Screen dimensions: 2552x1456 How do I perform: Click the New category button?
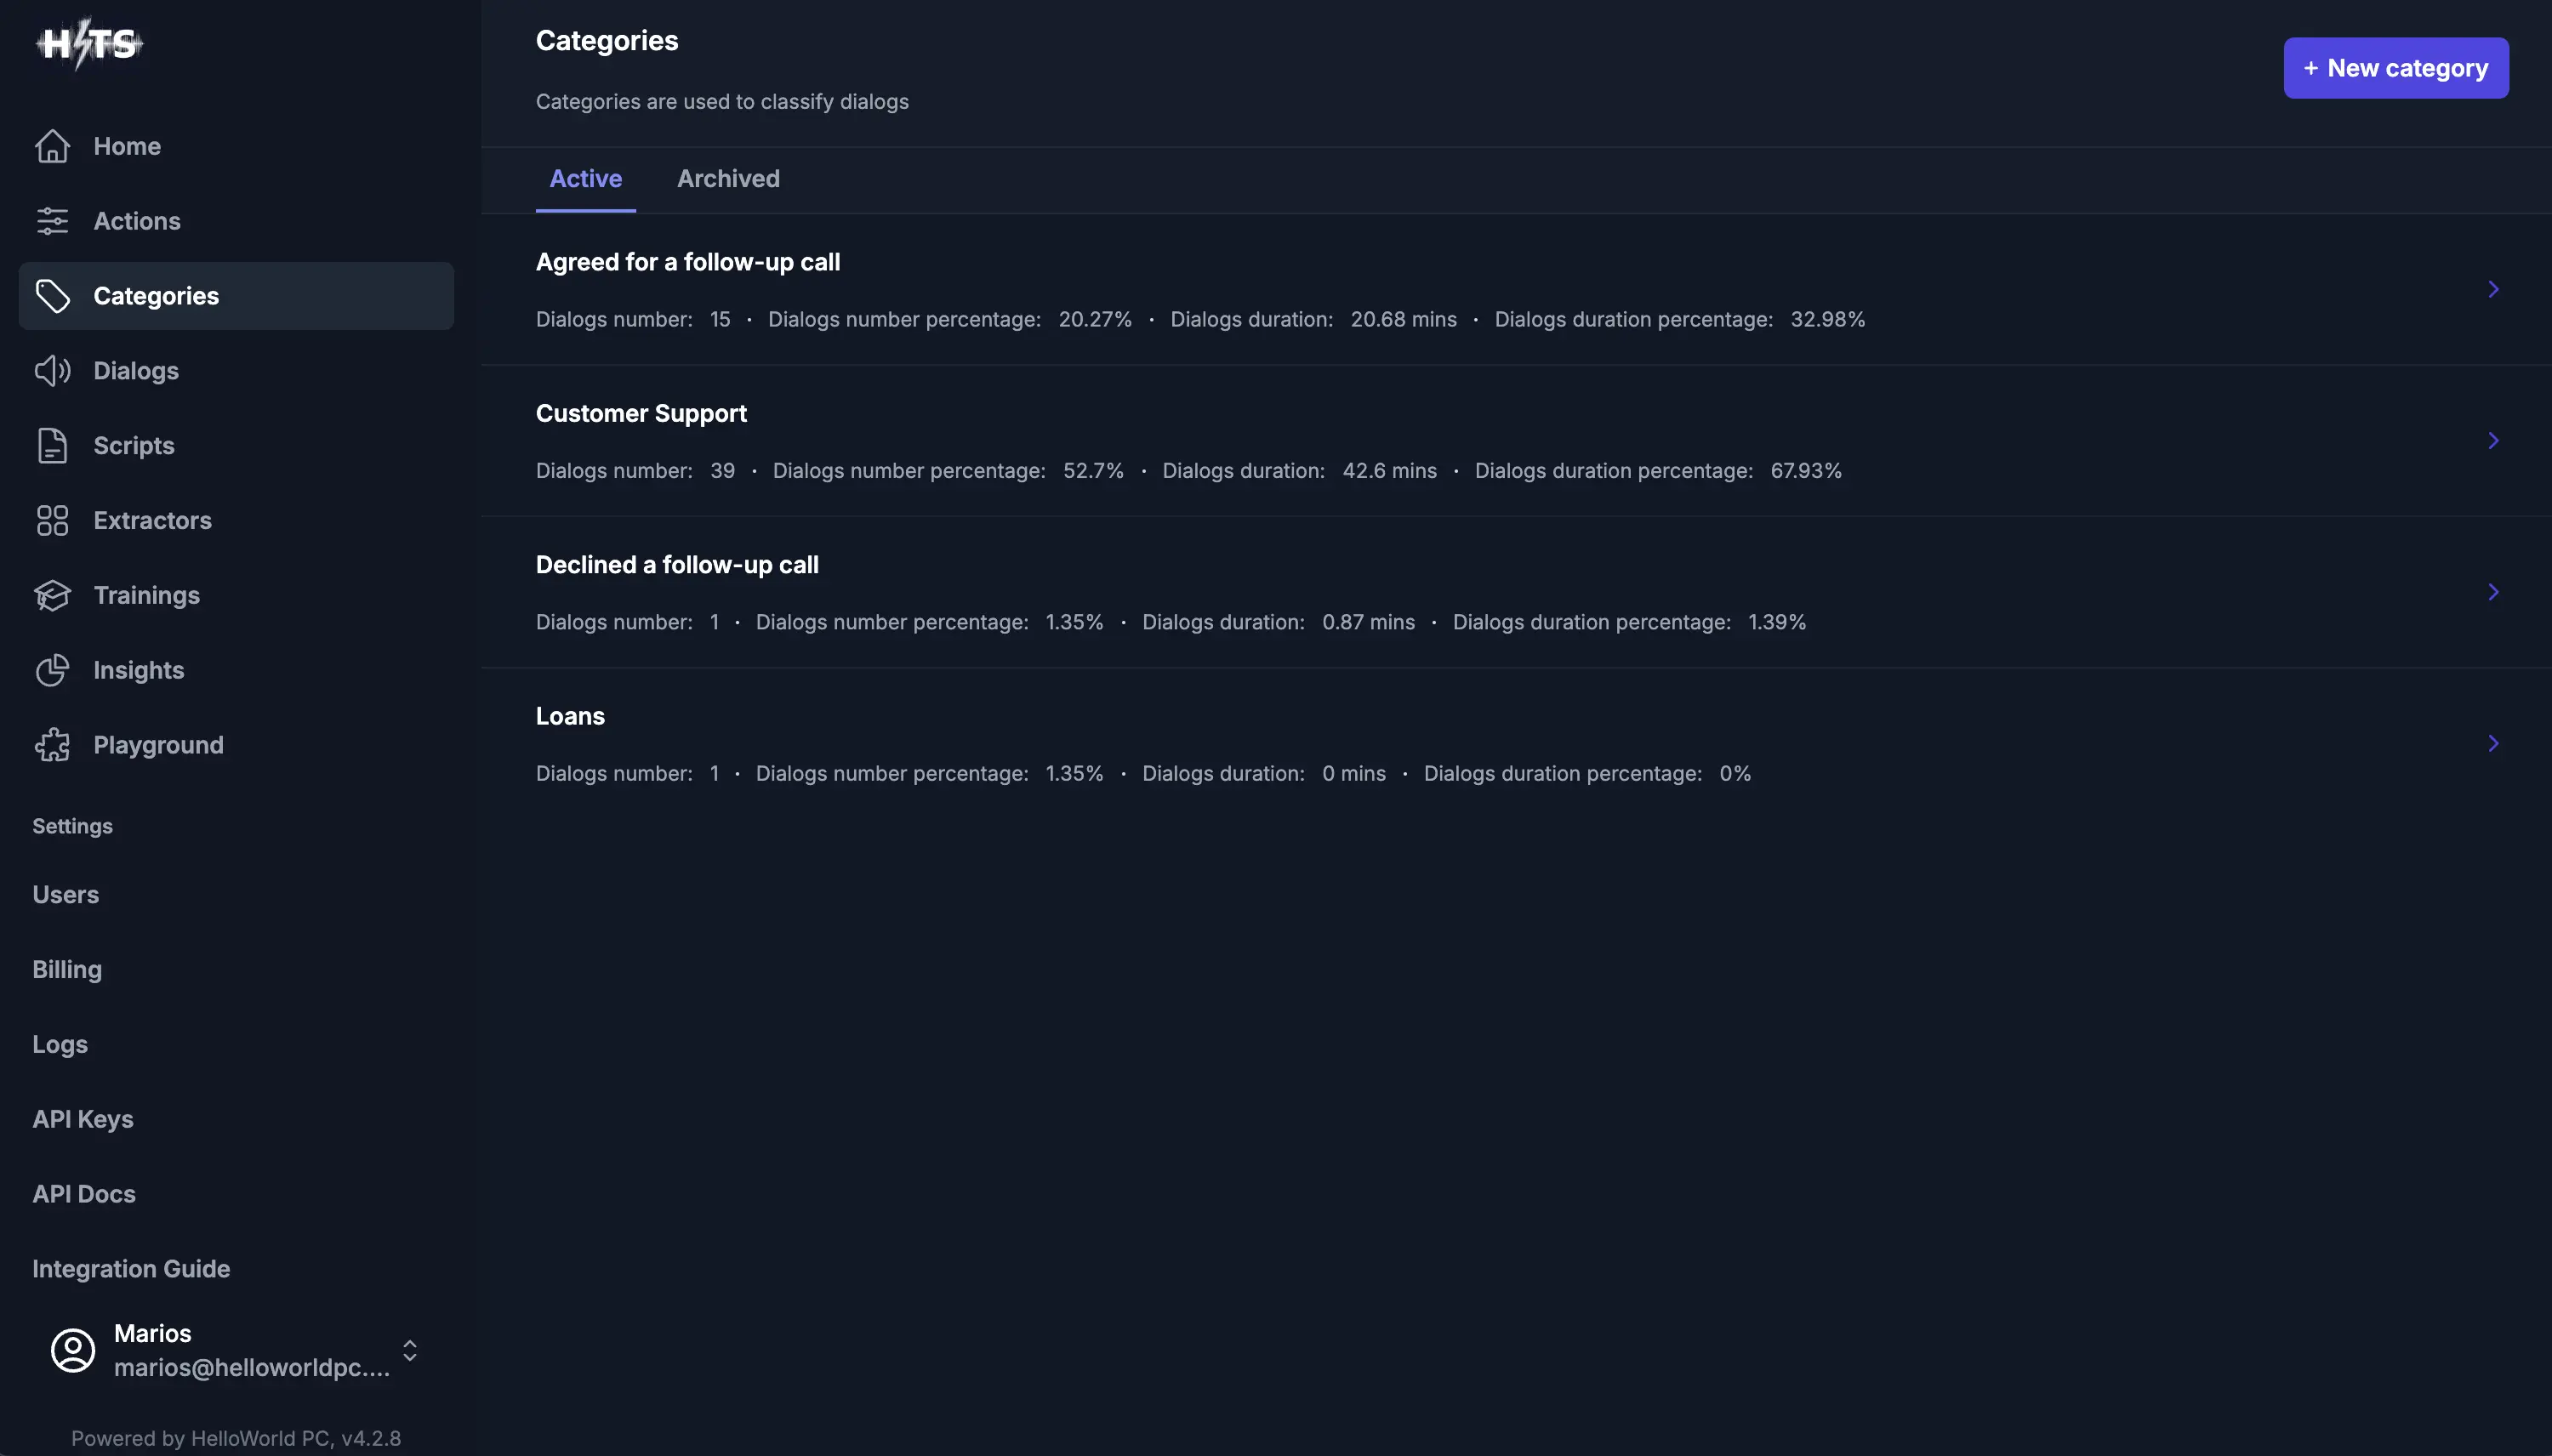[2395, 68]
